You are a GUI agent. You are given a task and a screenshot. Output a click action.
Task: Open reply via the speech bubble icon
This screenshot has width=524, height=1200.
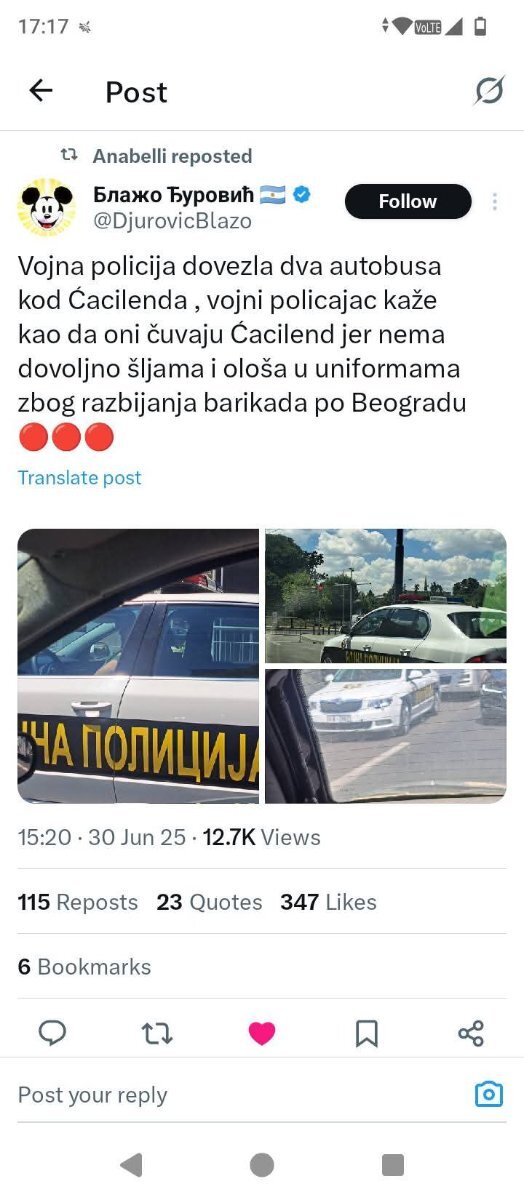coord(52,1032)
